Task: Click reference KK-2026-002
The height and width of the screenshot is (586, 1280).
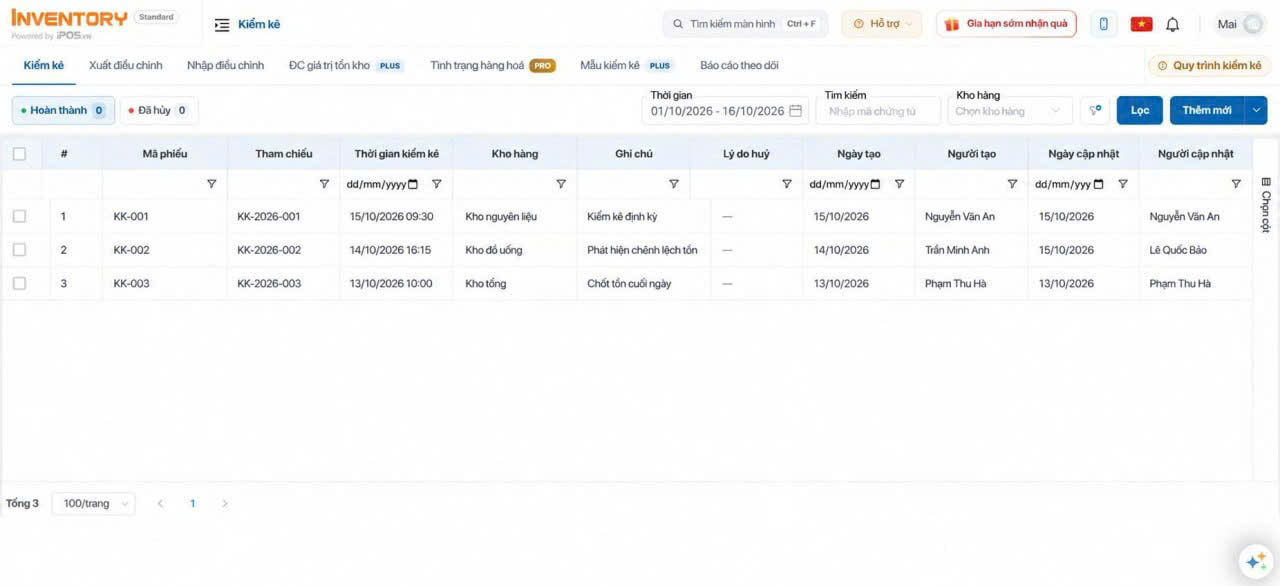Action: (x=269, y=250)
